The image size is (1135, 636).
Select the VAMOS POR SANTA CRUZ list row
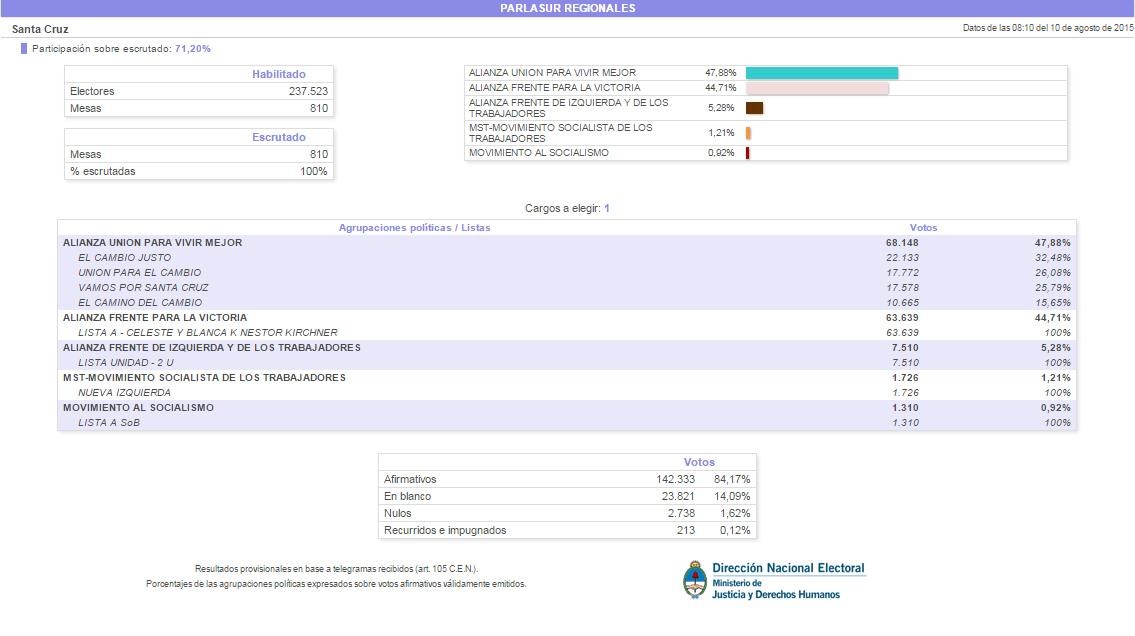pos(567,287)
